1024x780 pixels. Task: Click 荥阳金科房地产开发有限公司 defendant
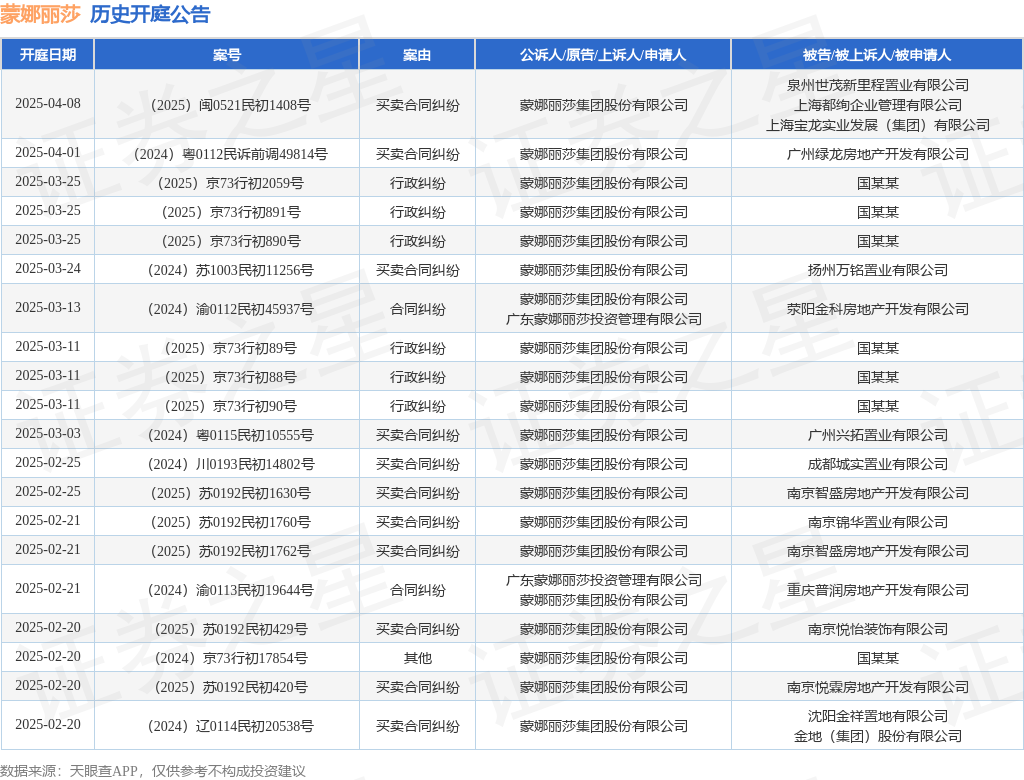pos(878,309)
